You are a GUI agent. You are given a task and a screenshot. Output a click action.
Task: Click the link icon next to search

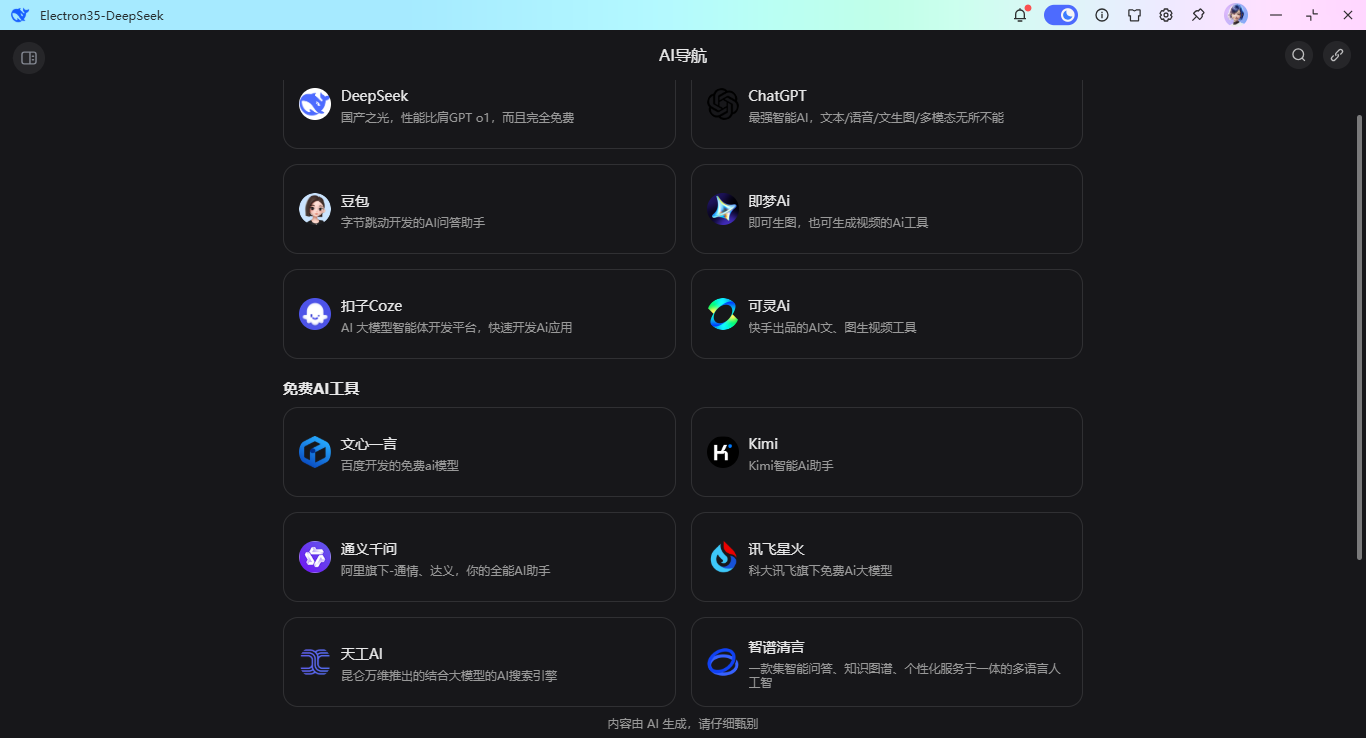coord(1337,55)
